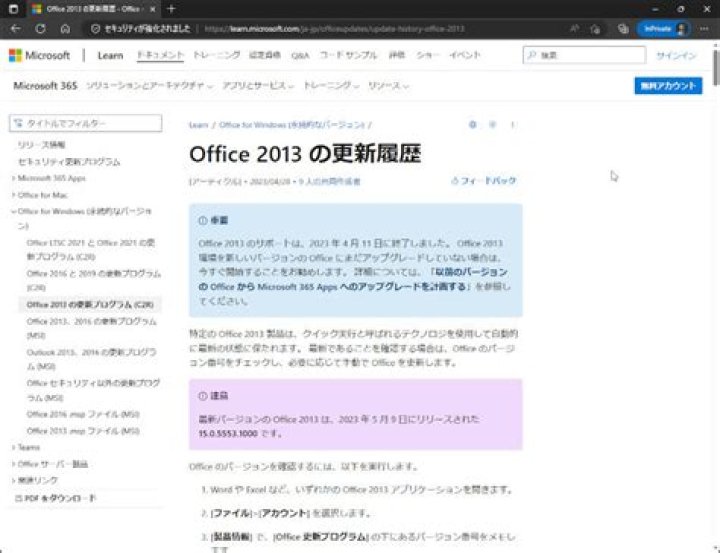Viewport: 720px width, 553px height.
Task: Click the Microsoft logo
Action: (39, 56)
